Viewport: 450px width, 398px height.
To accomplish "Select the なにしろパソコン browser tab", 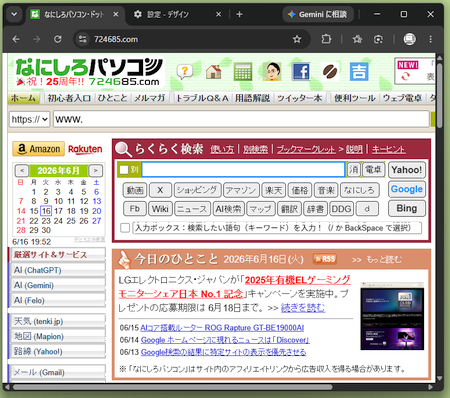I will [74, 14].
